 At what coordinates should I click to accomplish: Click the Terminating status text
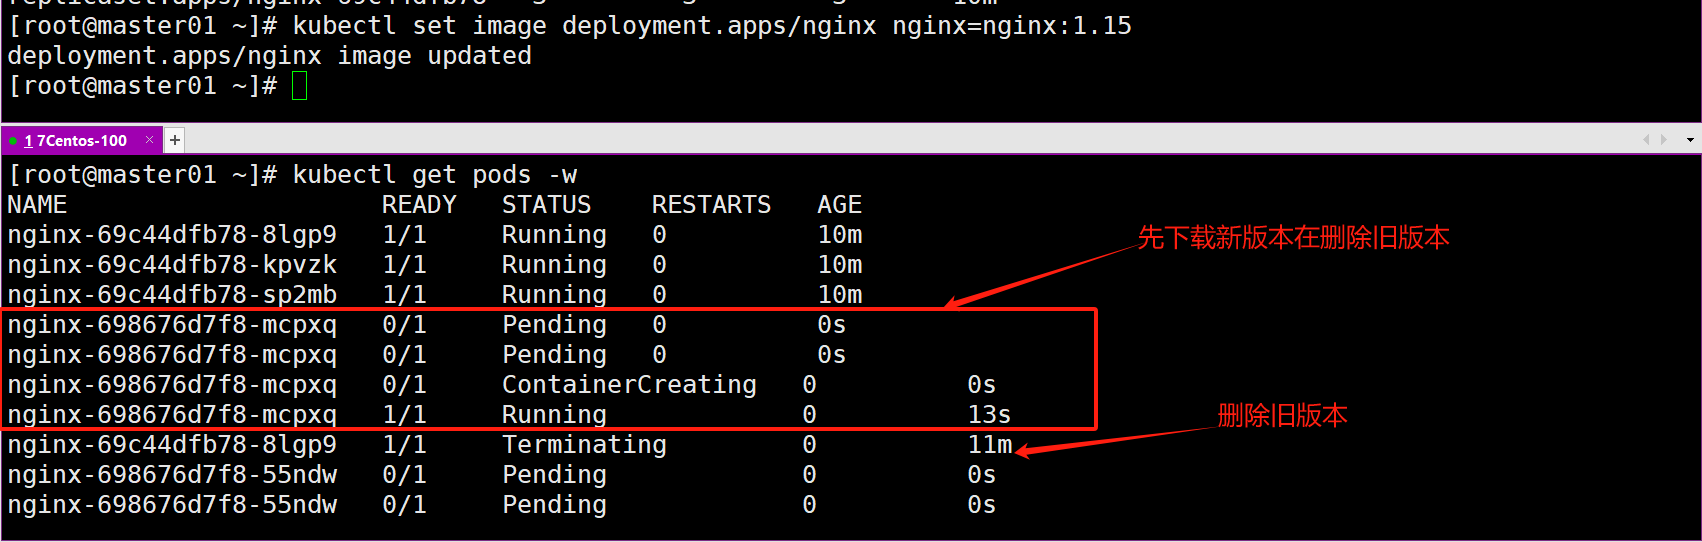click(584, 445)
